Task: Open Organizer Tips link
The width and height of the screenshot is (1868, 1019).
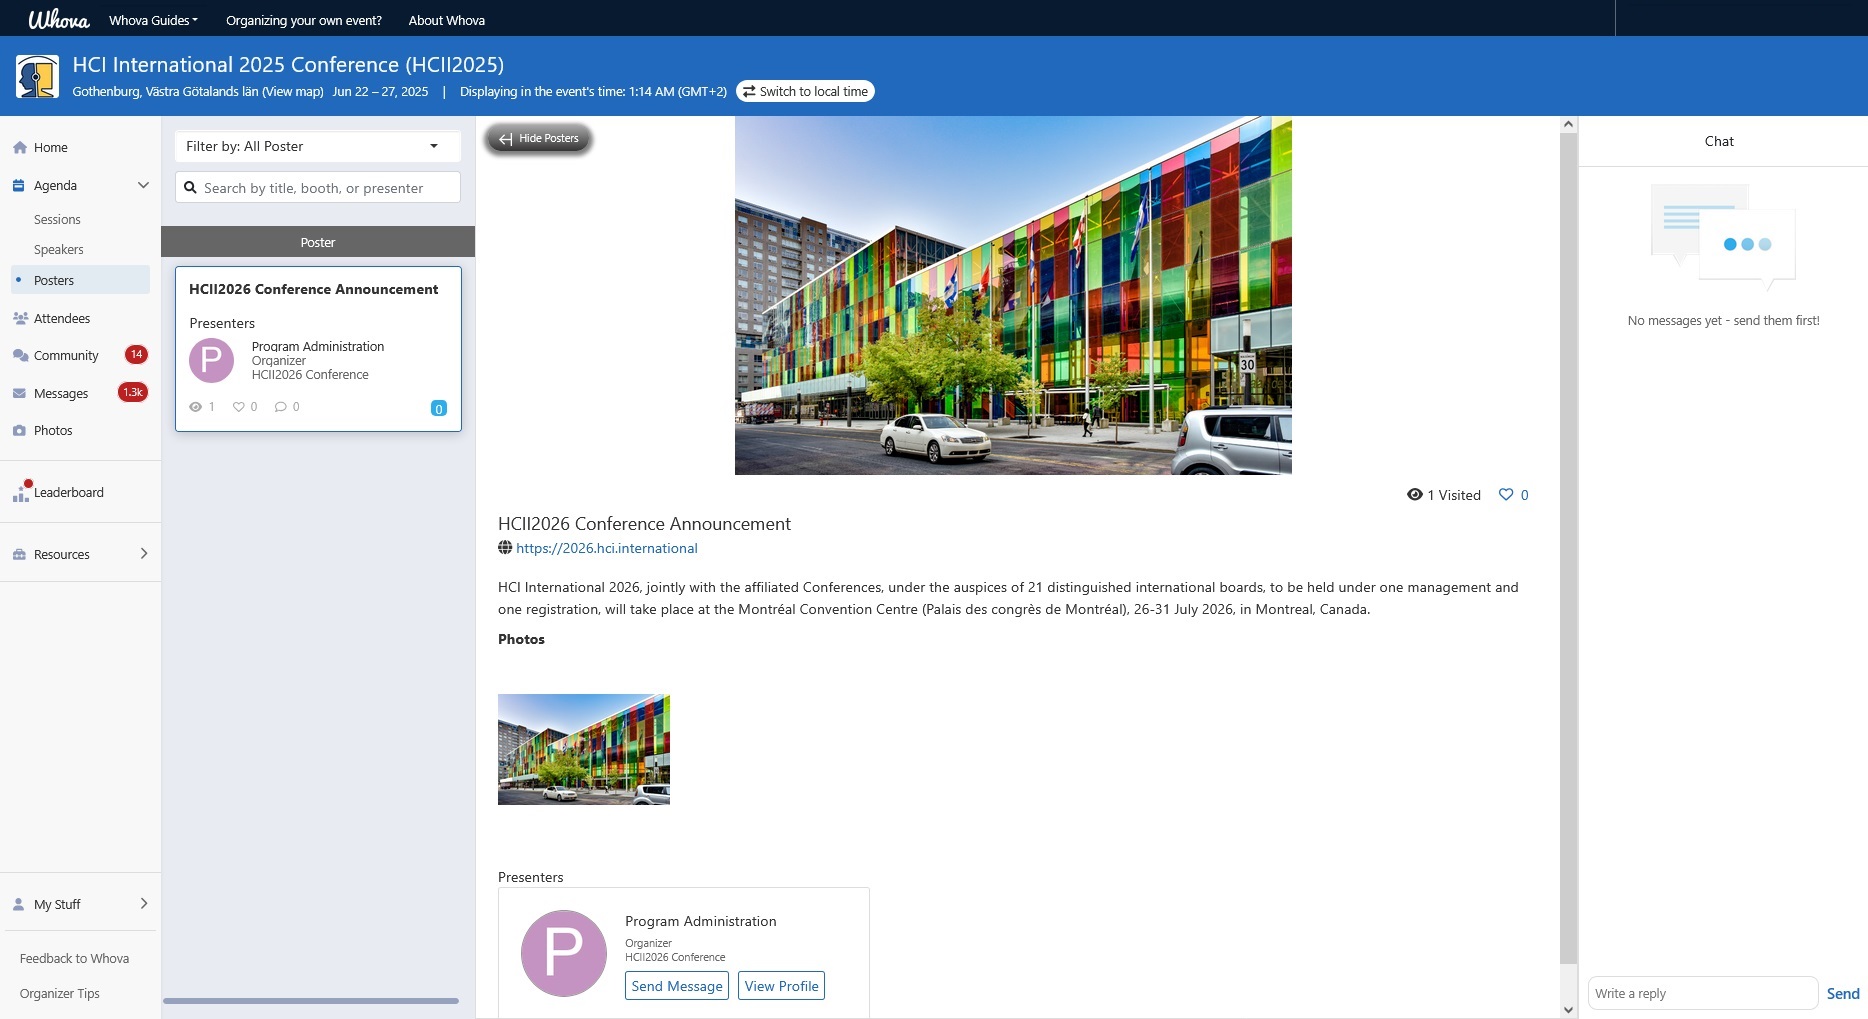Action: tap(60, 993)
